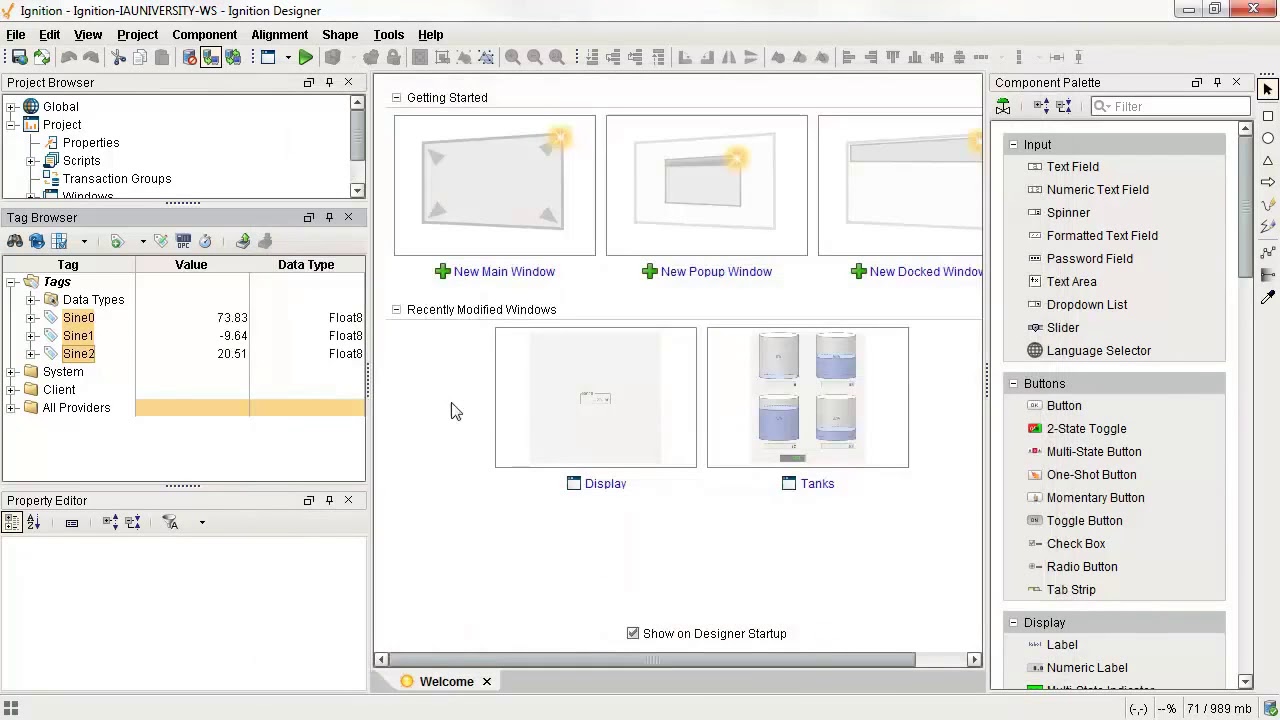1280x720 pixels.
Task: Open the Tools menu
Action: tap(389, 34)
